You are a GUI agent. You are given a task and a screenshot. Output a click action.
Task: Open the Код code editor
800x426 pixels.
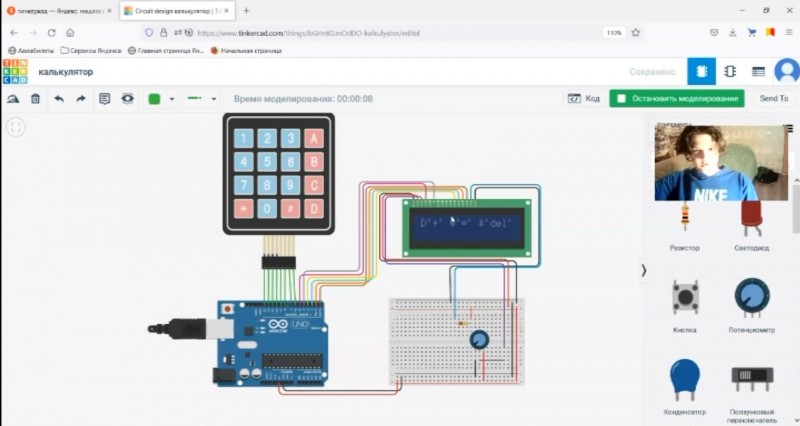coord(584,99)
